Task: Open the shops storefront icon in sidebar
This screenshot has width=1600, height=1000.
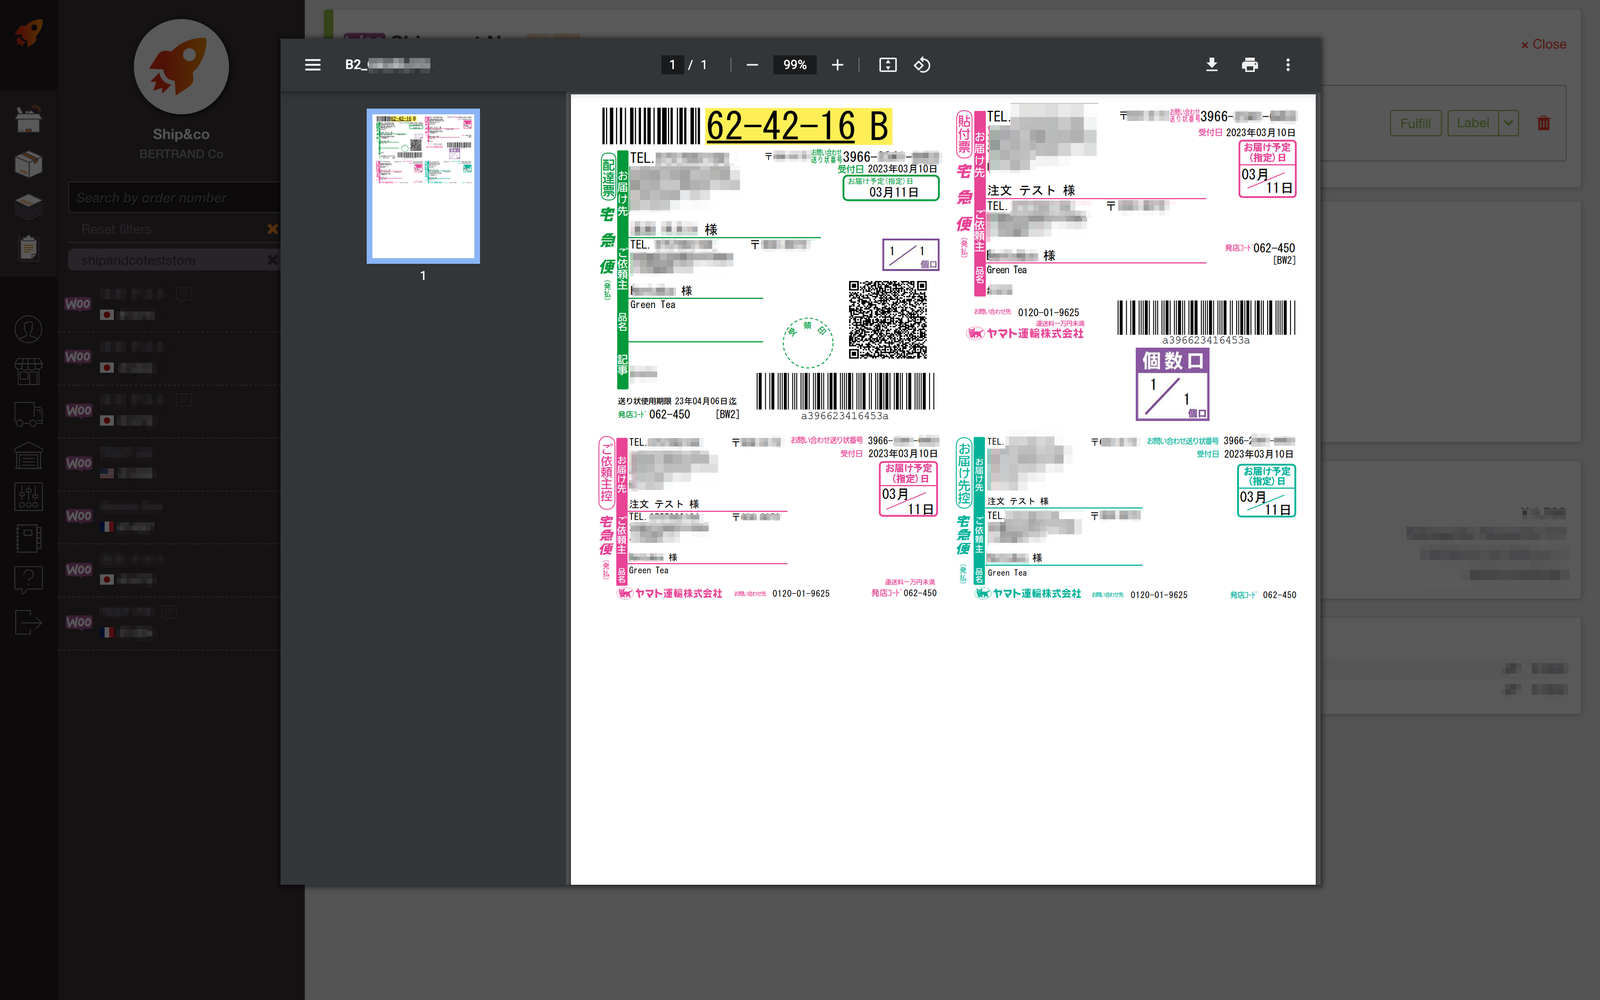Action: tap(29, 371)
